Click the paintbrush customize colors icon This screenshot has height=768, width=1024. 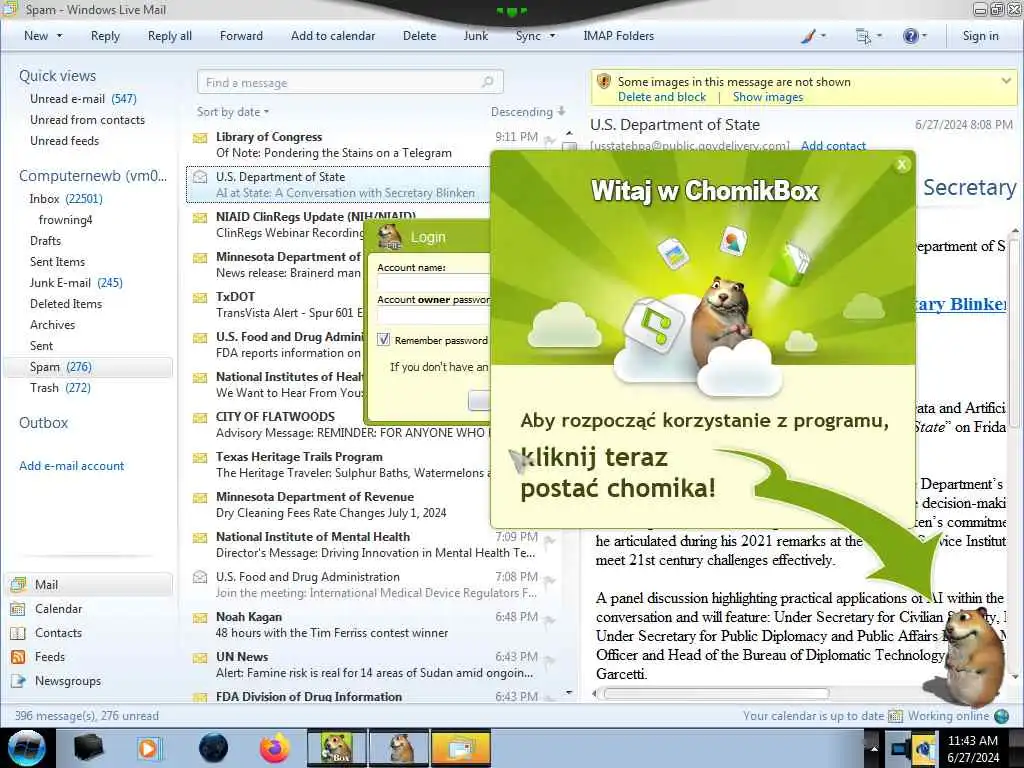coord(808,37)
